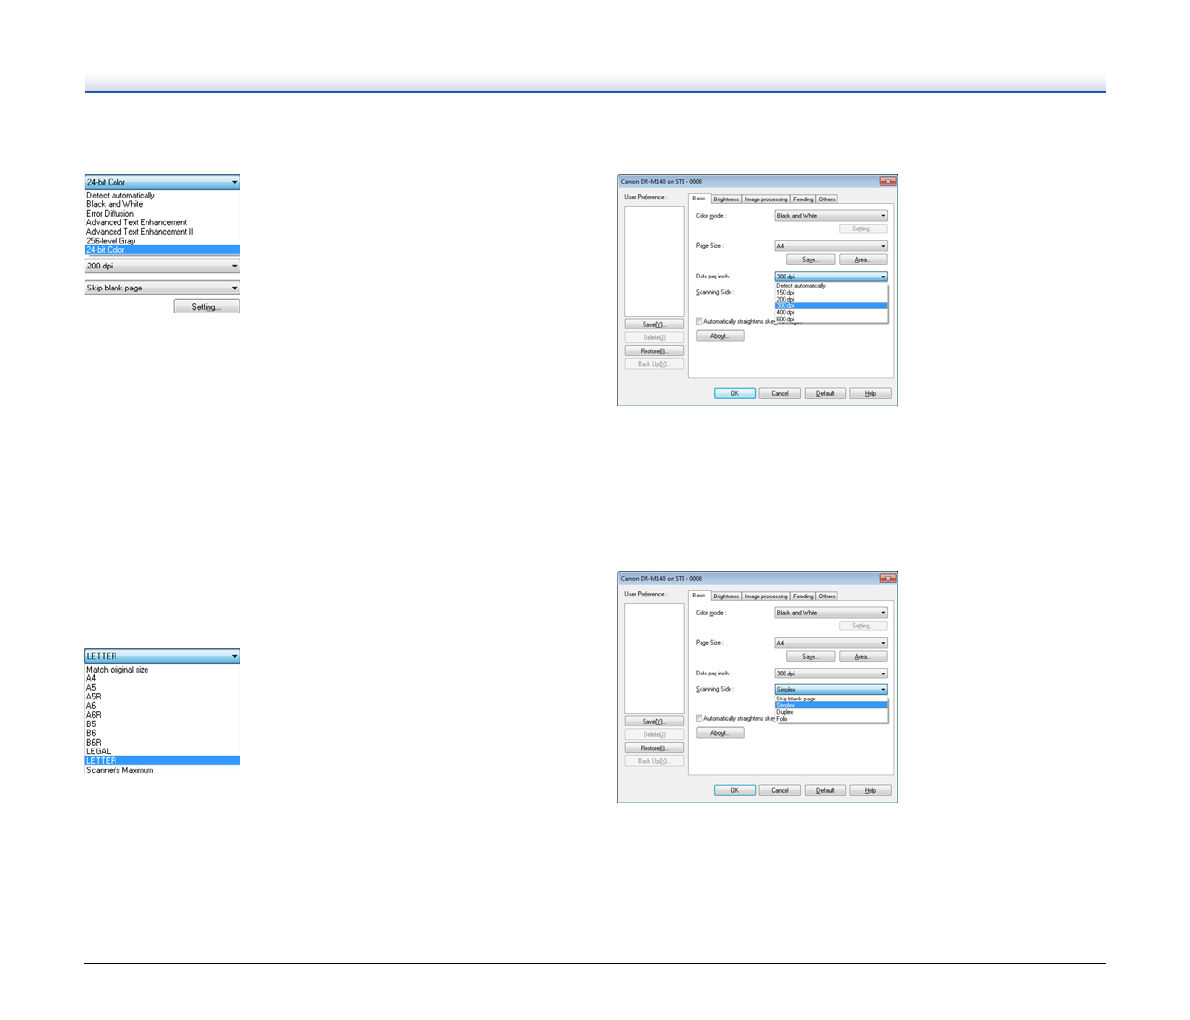Select 400 dpi resolution option

[786, 312]
